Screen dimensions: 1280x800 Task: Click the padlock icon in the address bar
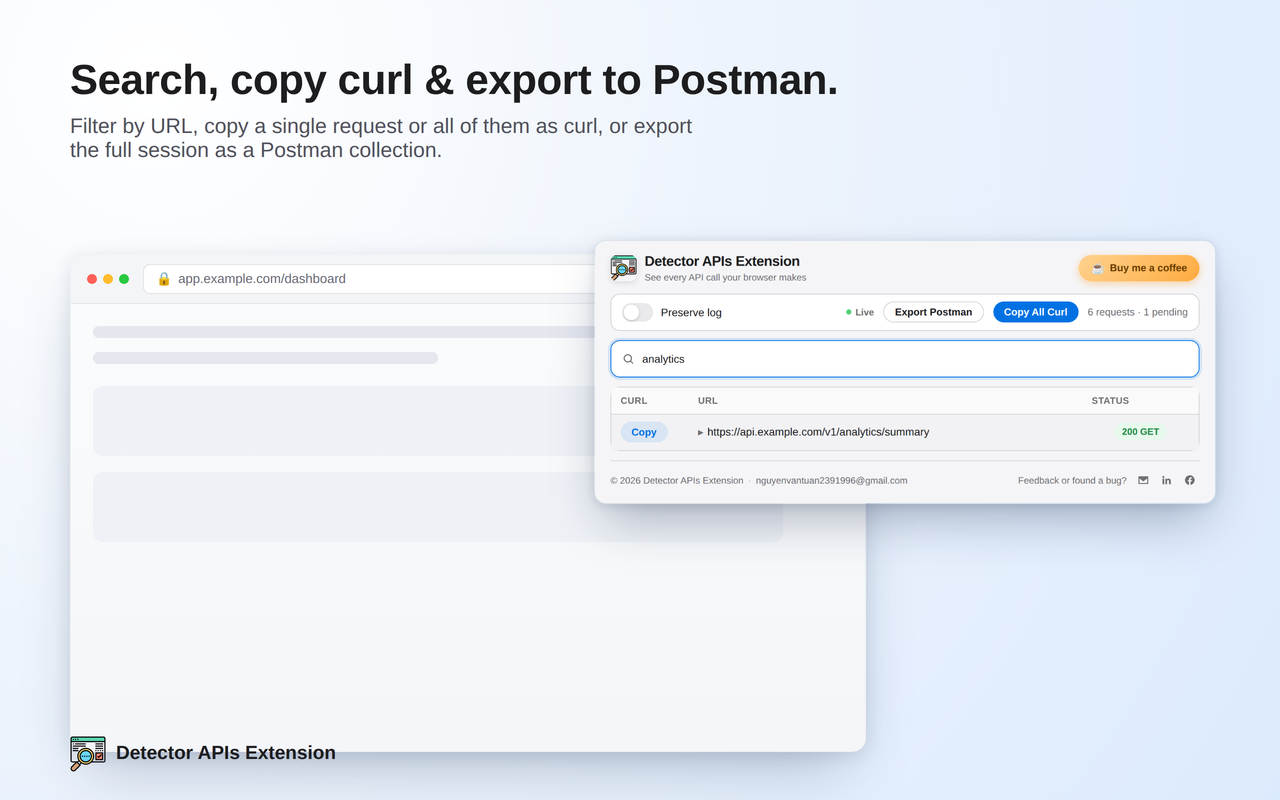coord(164,279)
